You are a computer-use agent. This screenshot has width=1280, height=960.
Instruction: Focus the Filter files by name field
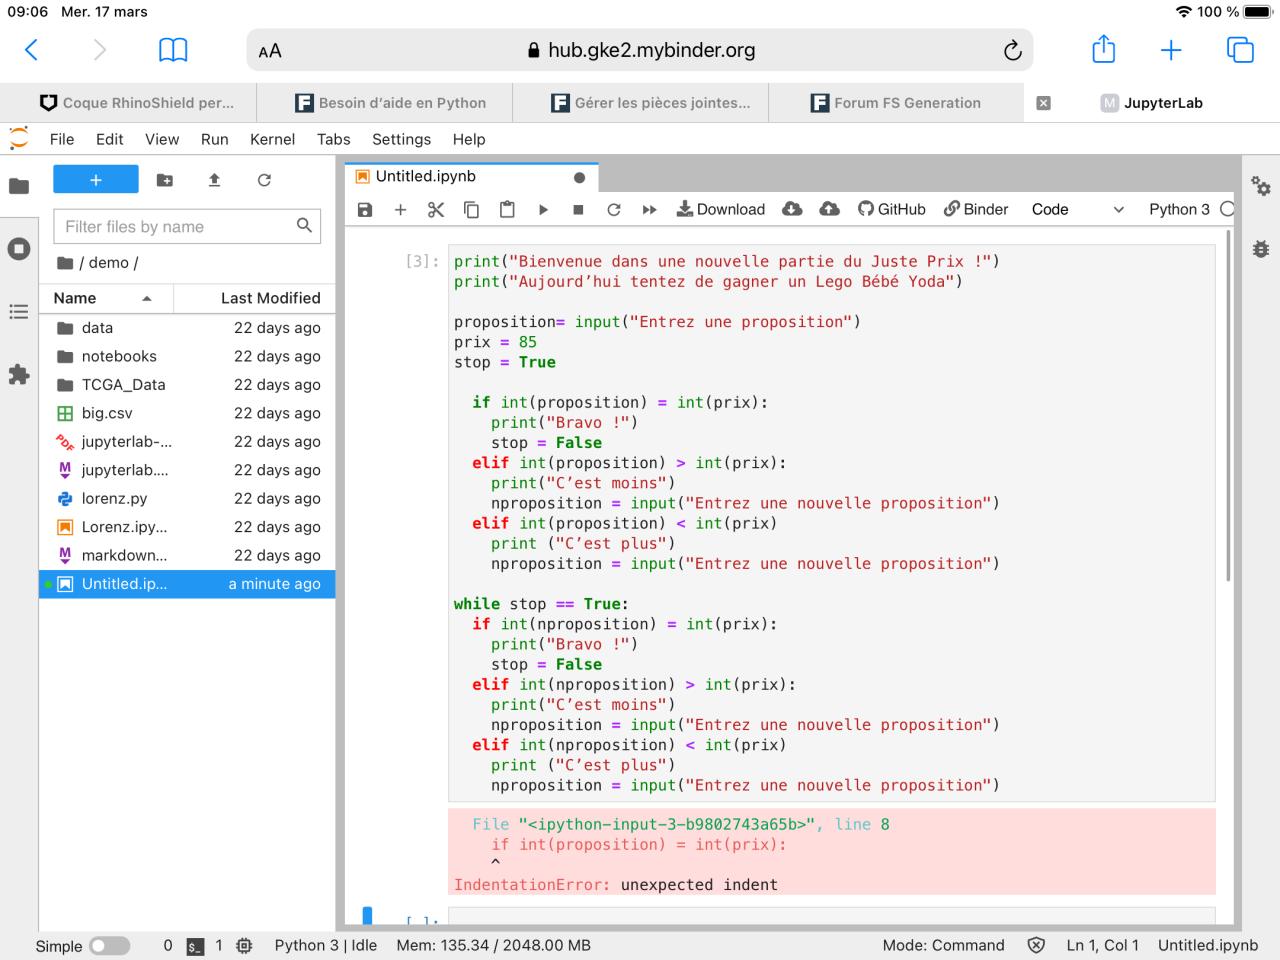(187, 227)
